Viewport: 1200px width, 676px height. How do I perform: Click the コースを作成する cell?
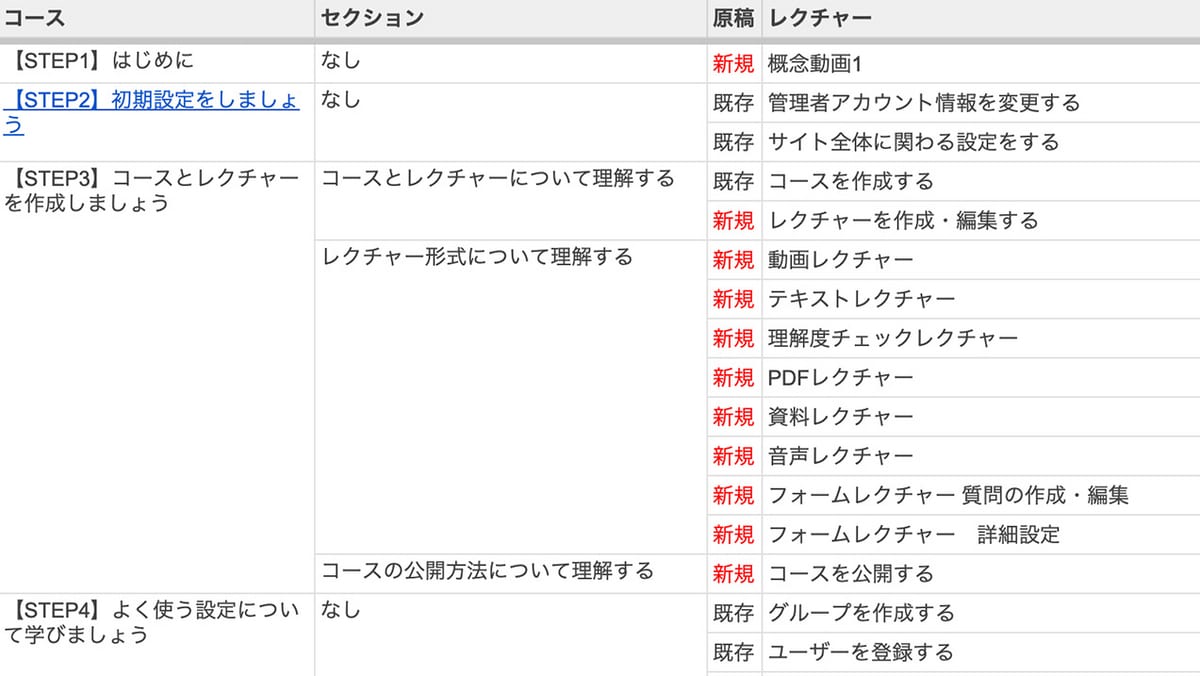(980, 181)
